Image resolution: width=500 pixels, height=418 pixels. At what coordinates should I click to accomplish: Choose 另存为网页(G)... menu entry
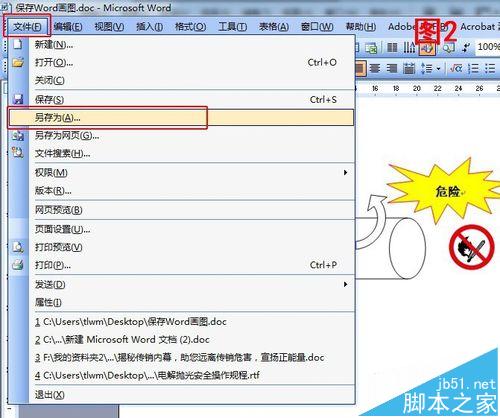(181, 135)
